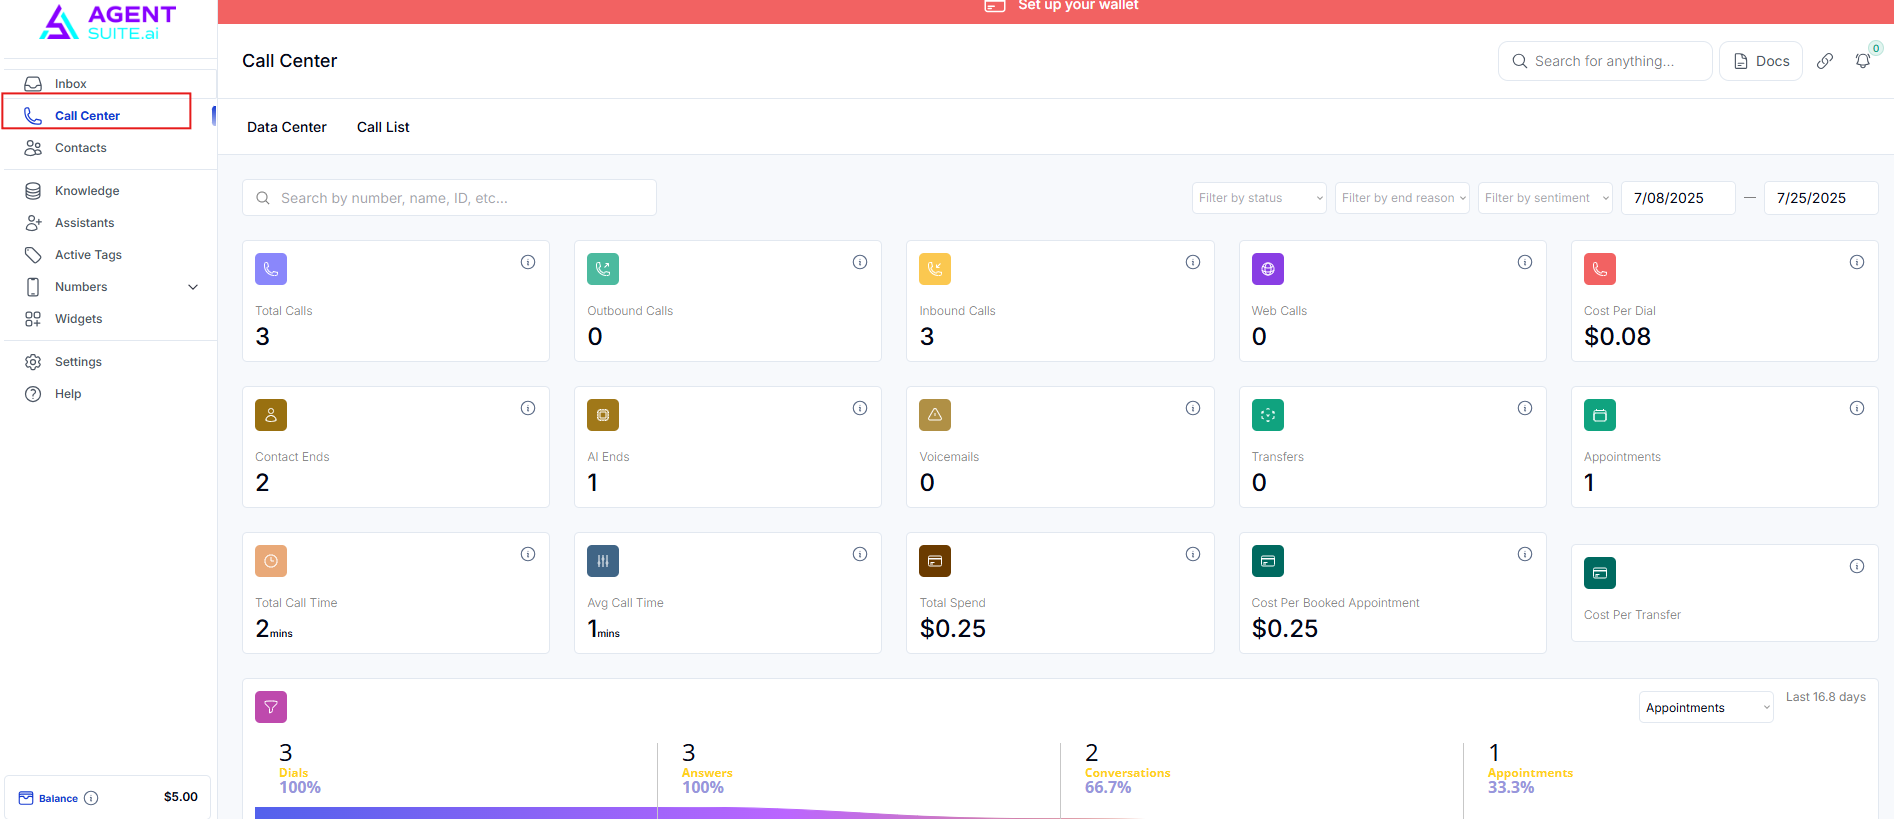Click the Avg Call Time icon
This screenshot has height=819, width=1894.
tap(603, 561)
